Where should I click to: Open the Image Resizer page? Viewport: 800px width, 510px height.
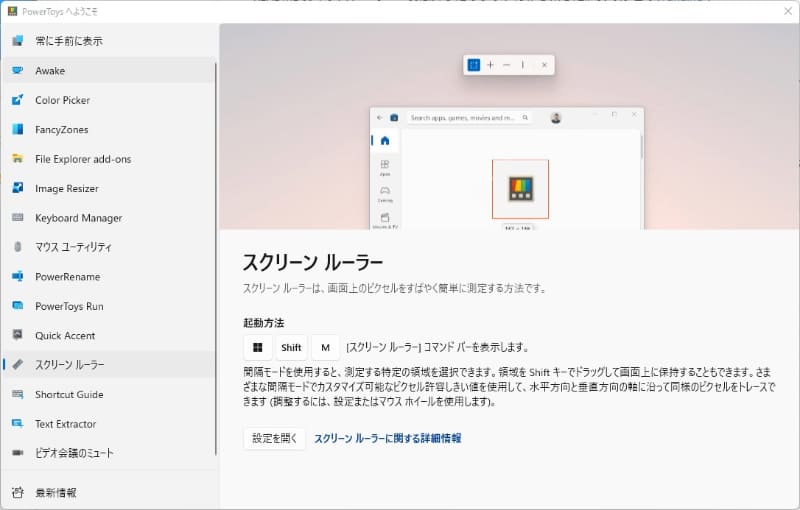click(x=109, y=188)
